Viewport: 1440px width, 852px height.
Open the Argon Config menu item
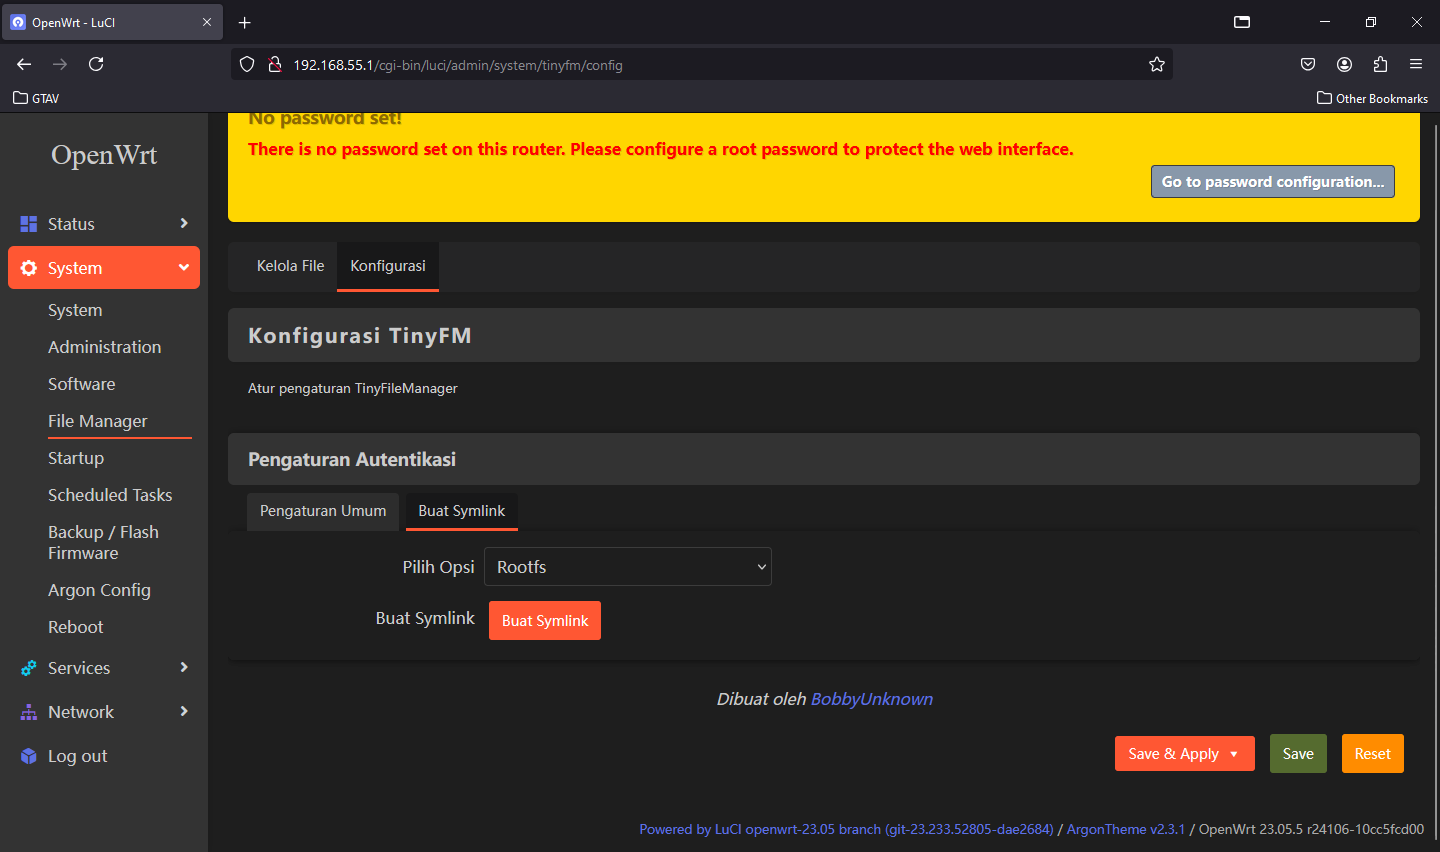(x=100, y=590)
